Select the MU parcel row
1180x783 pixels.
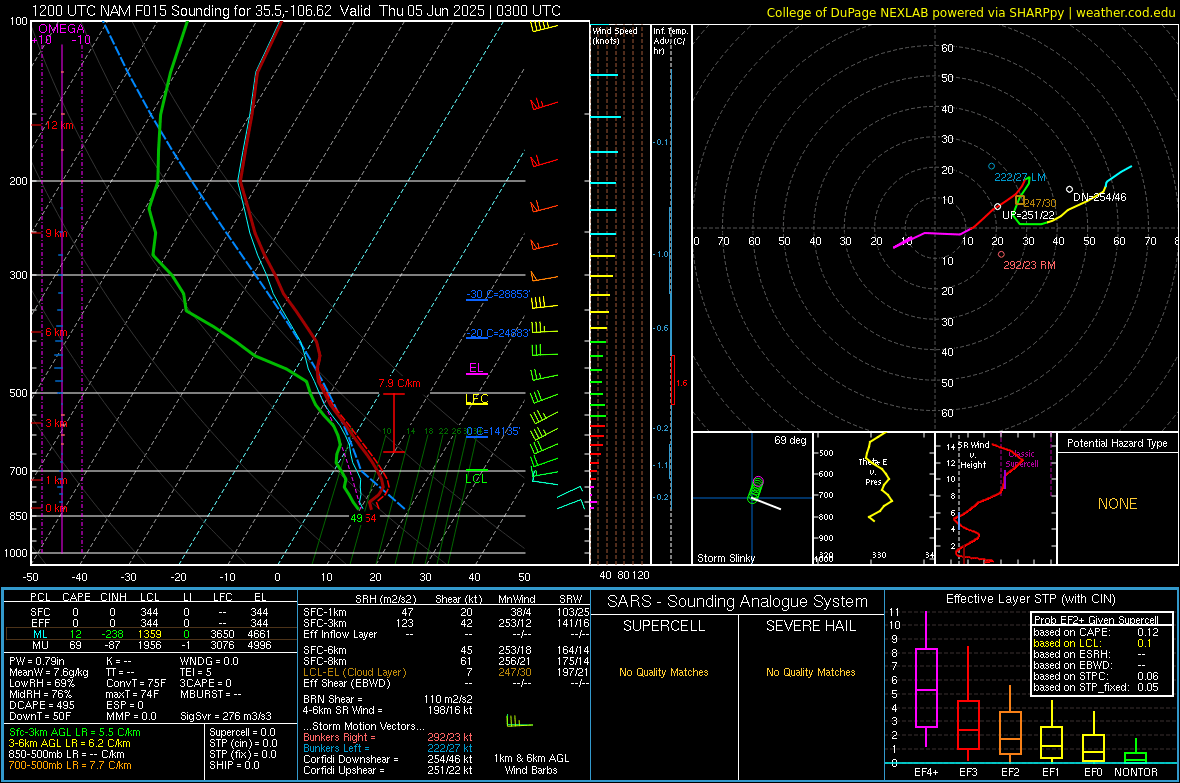pyautogui.click(x=150, y=645)
